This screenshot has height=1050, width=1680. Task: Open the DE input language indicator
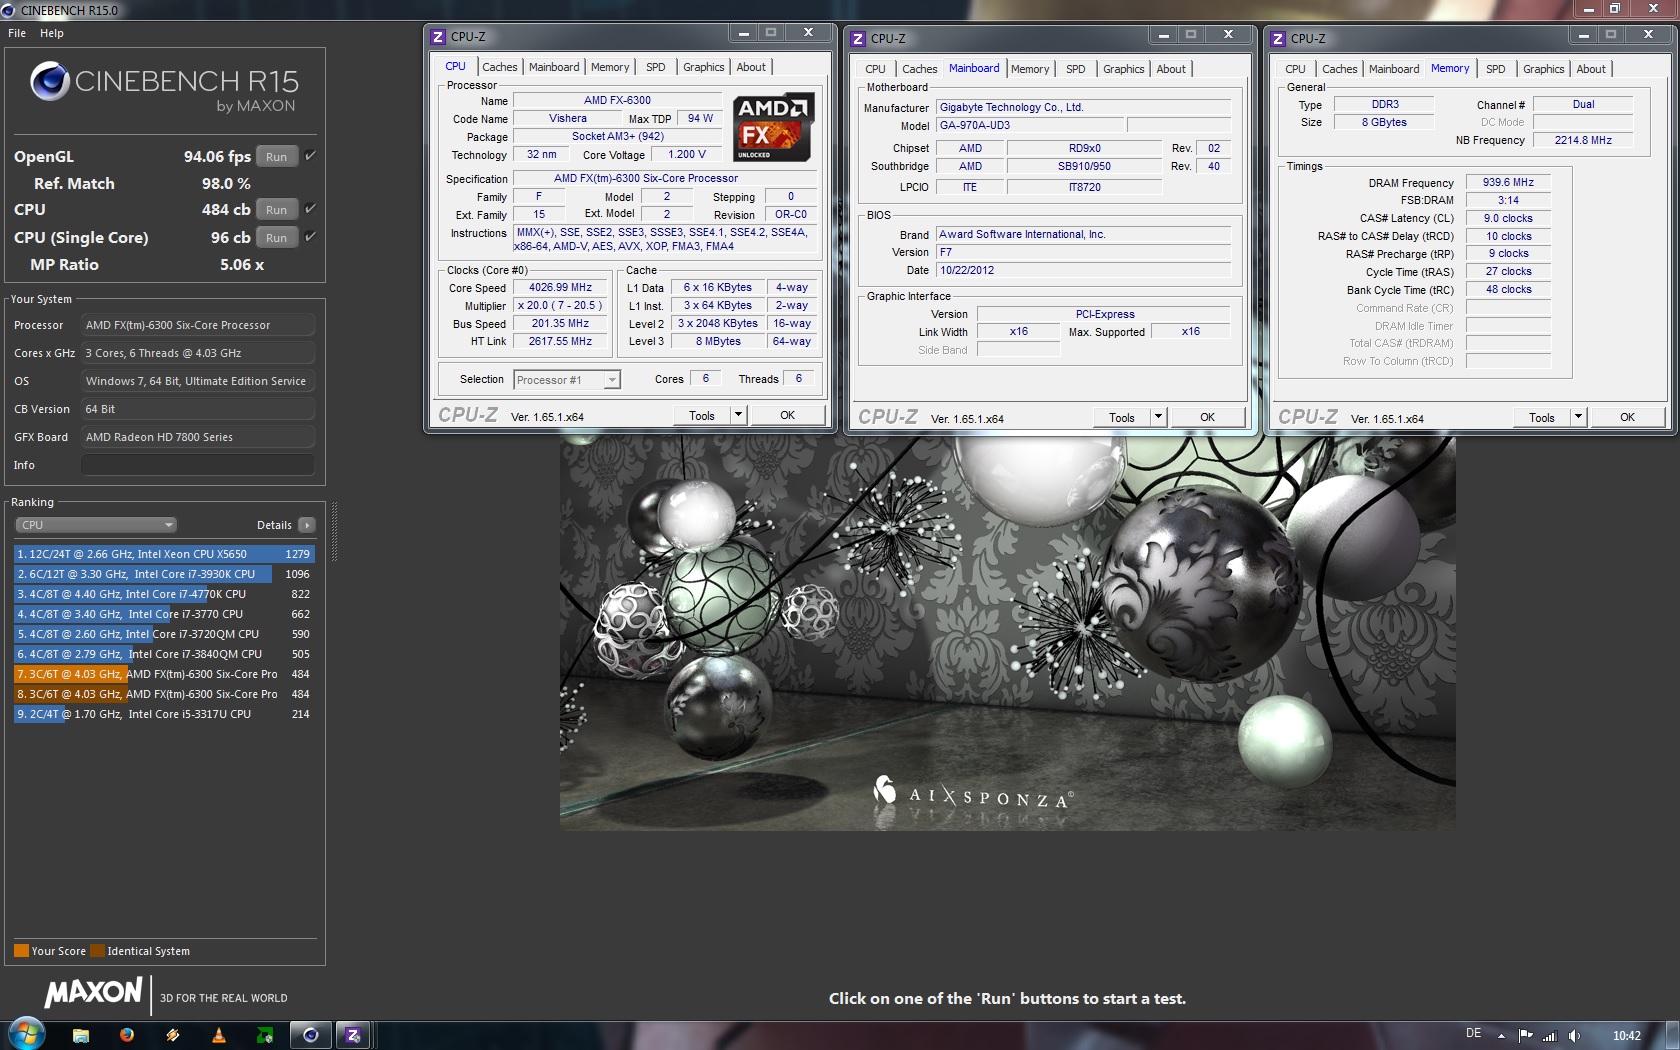1473,1034
